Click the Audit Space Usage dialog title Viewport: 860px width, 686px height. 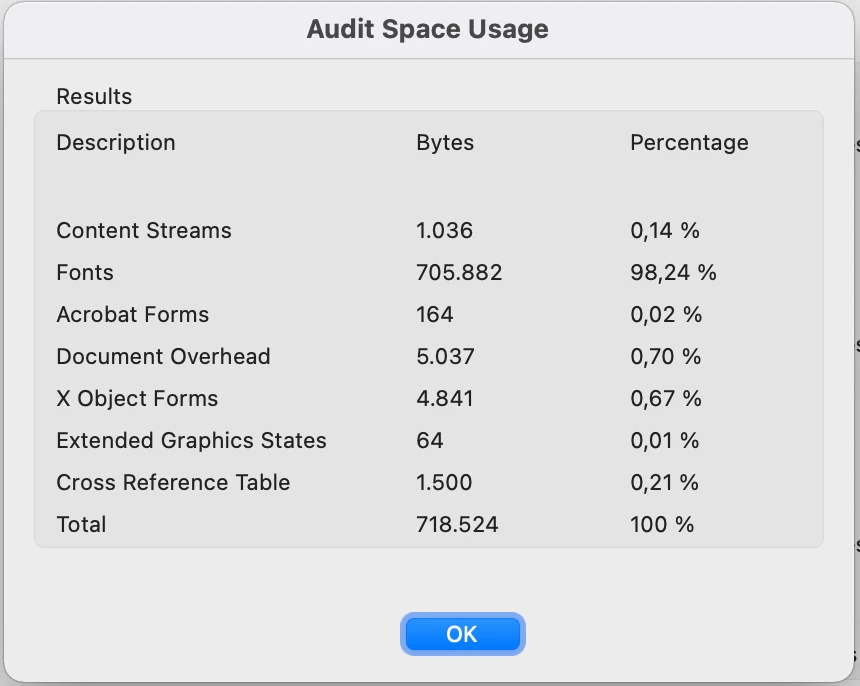[428, 29]
